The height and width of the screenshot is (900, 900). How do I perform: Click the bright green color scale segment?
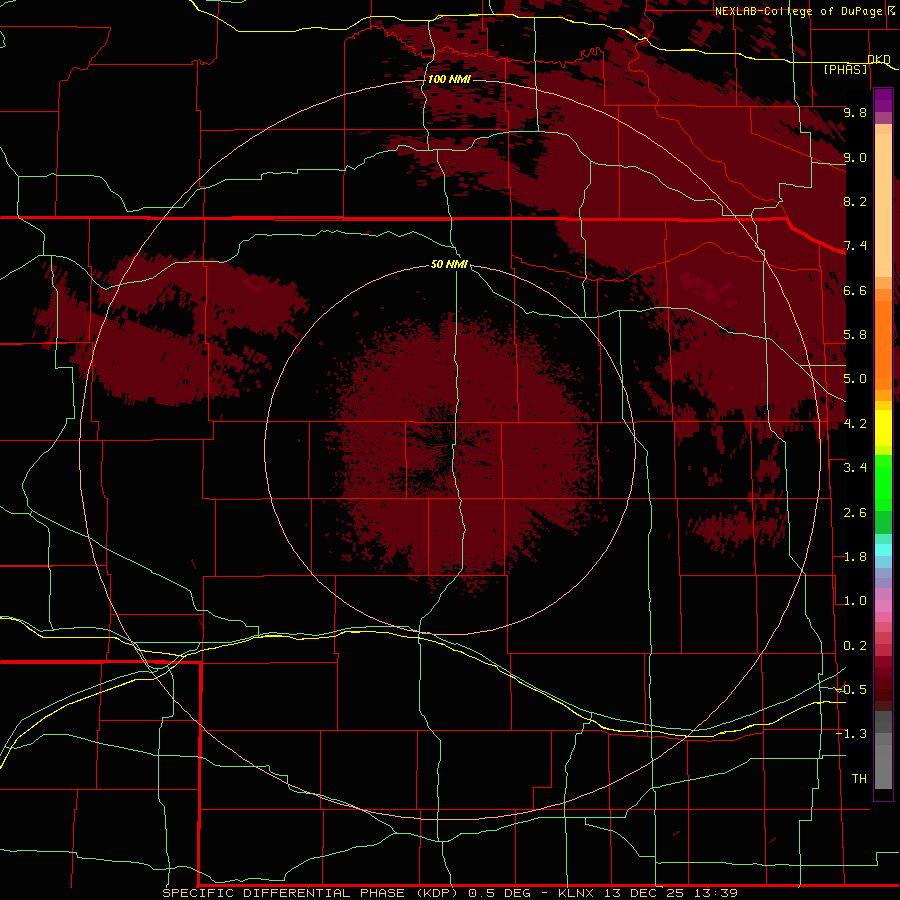pos(883,484)
